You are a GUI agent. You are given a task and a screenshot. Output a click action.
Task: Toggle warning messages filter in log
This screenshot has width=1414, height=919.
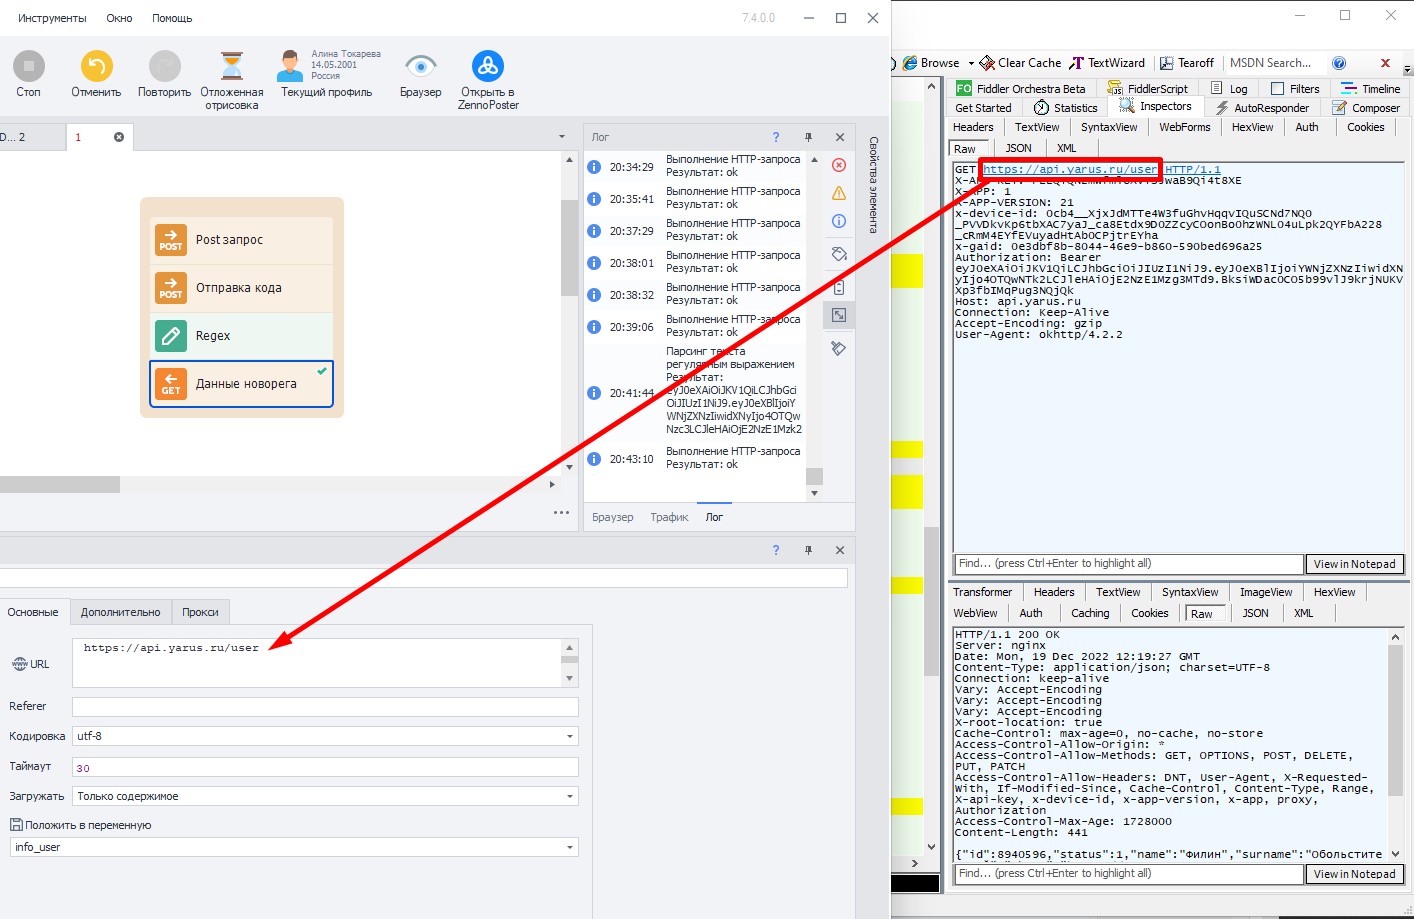[839, 193]
